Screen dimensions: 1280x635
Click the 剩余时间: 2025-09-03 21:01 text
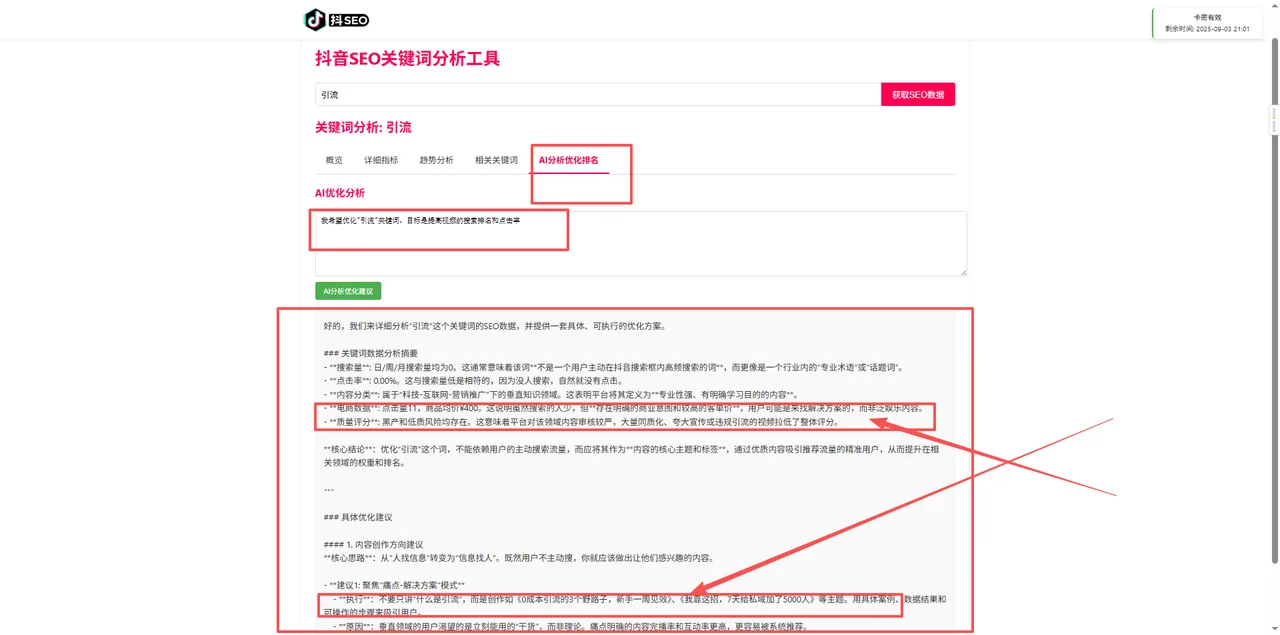click(x=1207, y=29)
